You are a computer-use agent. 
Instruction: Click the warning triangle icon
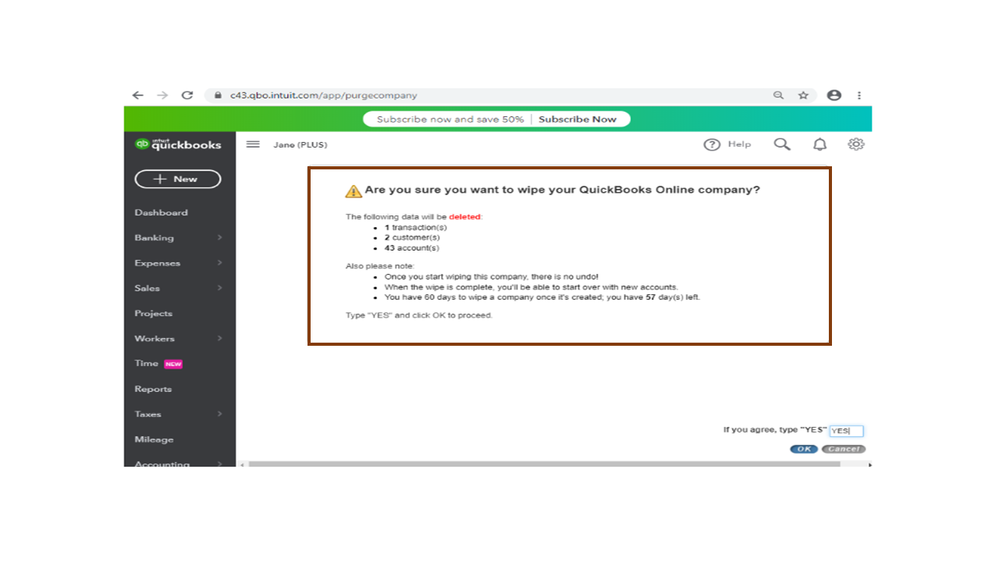click(x=353, y=191)
